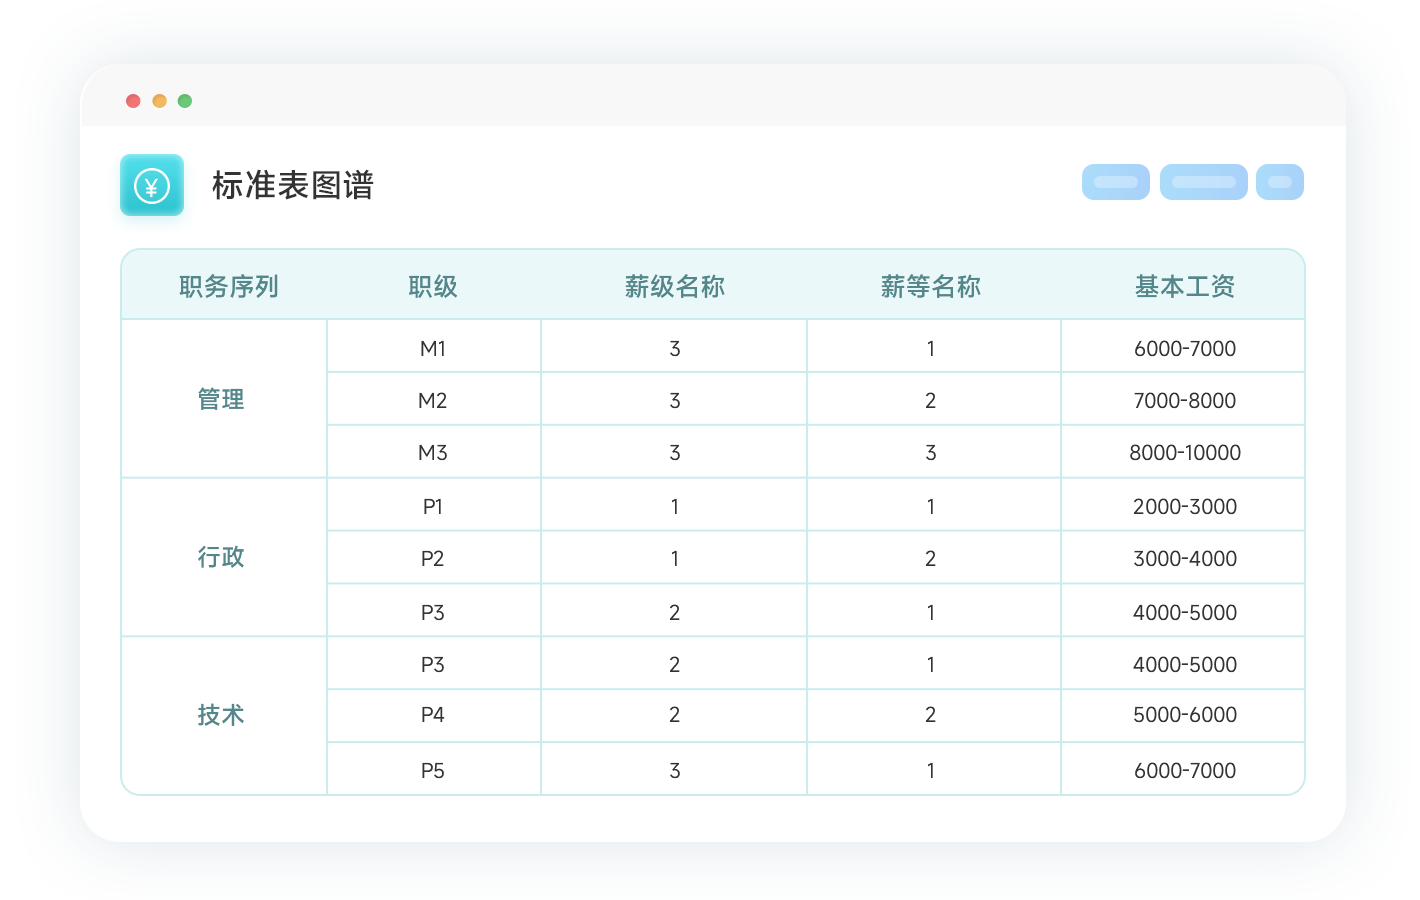This screenshot has width=1420, height=900.
Task: Select the 薪级名称 column header
Action: 674,287
